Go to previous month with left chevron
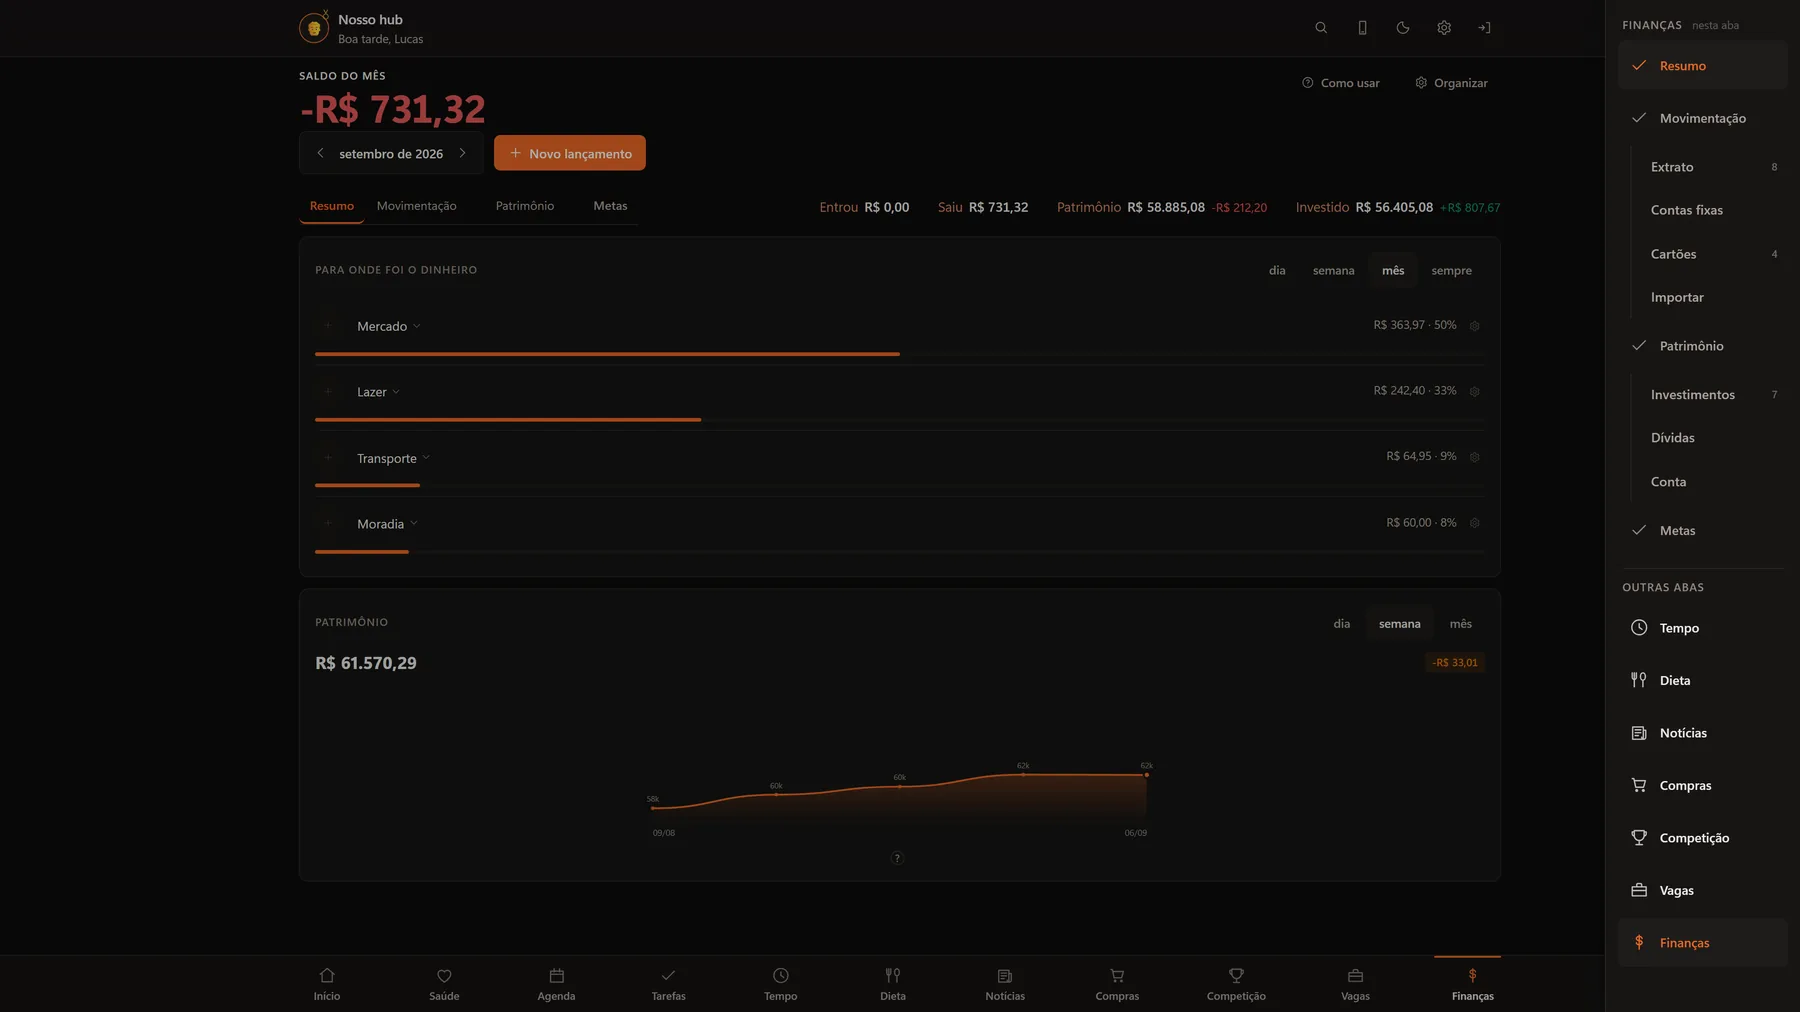The width and height of the screenshot is (1800, 1012). (x=320, y=153)
